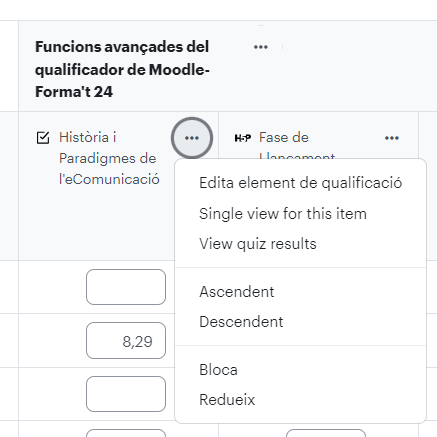The height and width of the screenshot is (437, 437).
Task: Click the quiz icon beside Història i Paradigmes
Action: [43, 138]
